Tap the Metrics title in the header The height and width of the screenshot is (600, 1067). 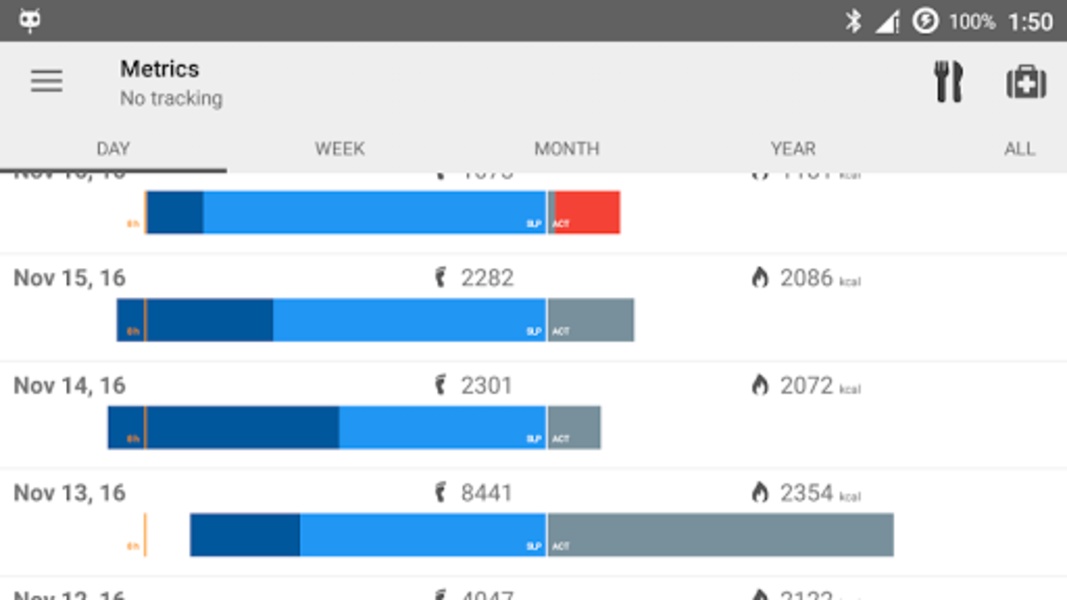click(160, 69)
